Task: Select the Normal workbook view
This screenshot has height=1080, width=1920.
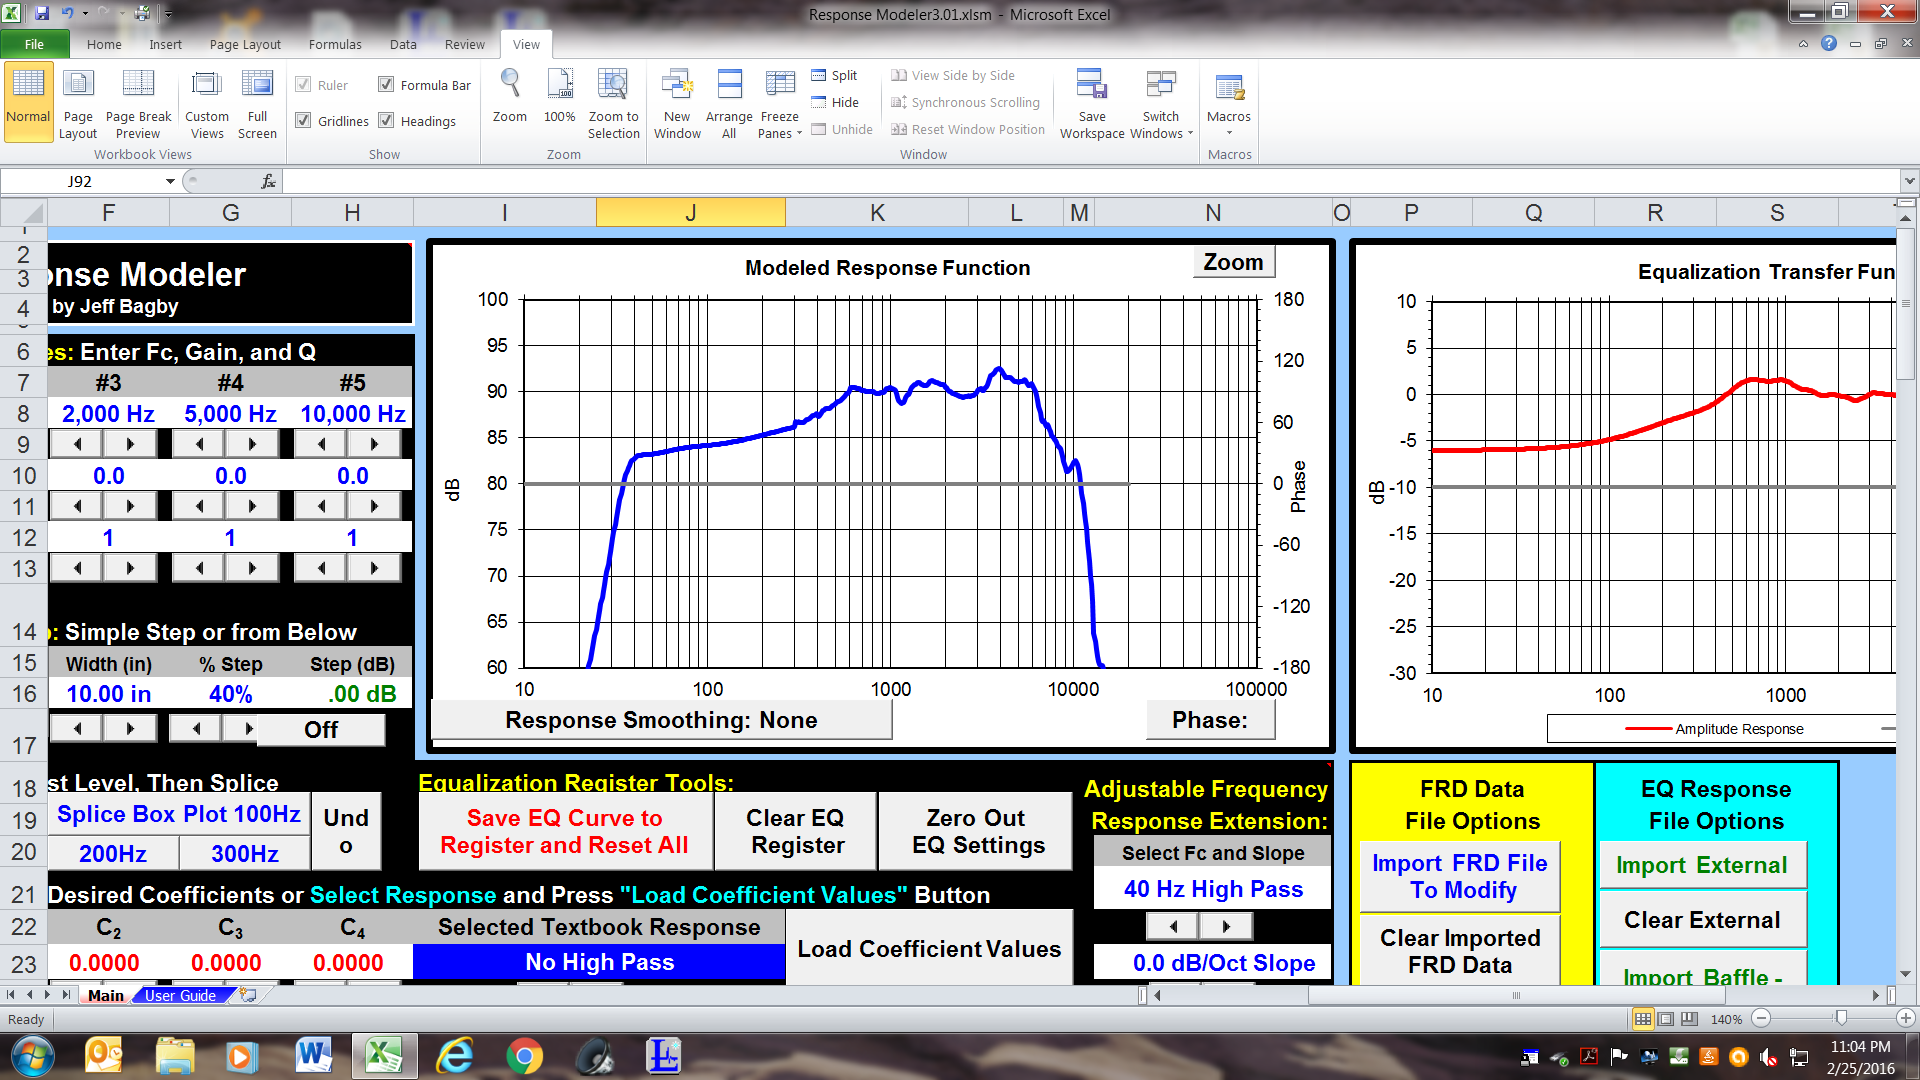Action: coord(28,104)
